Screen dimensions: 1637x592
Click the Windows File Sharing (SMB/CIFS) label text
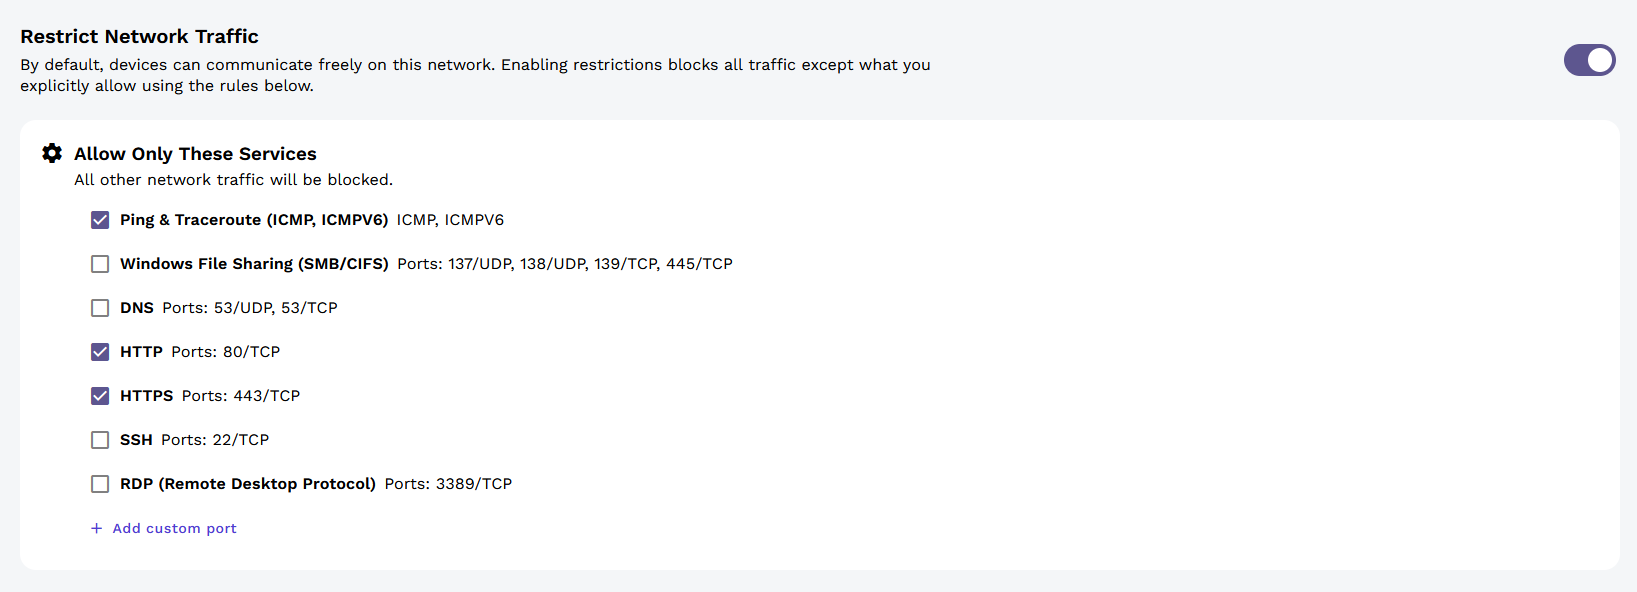coord(254,264)
